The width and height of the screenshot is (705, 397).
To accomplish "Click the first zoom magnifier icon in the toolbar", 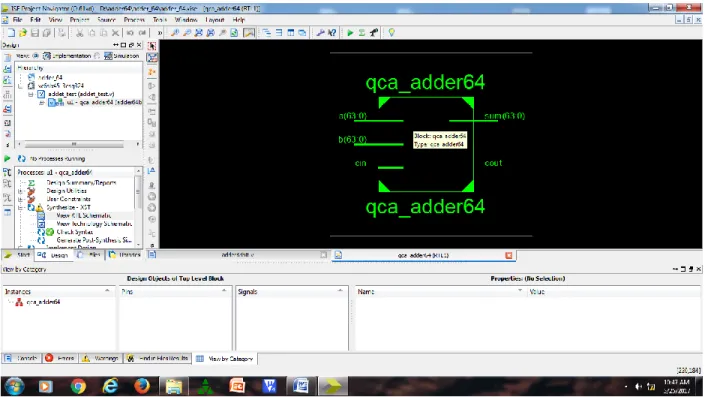I will pyautogui.click(x=175, y=32).
